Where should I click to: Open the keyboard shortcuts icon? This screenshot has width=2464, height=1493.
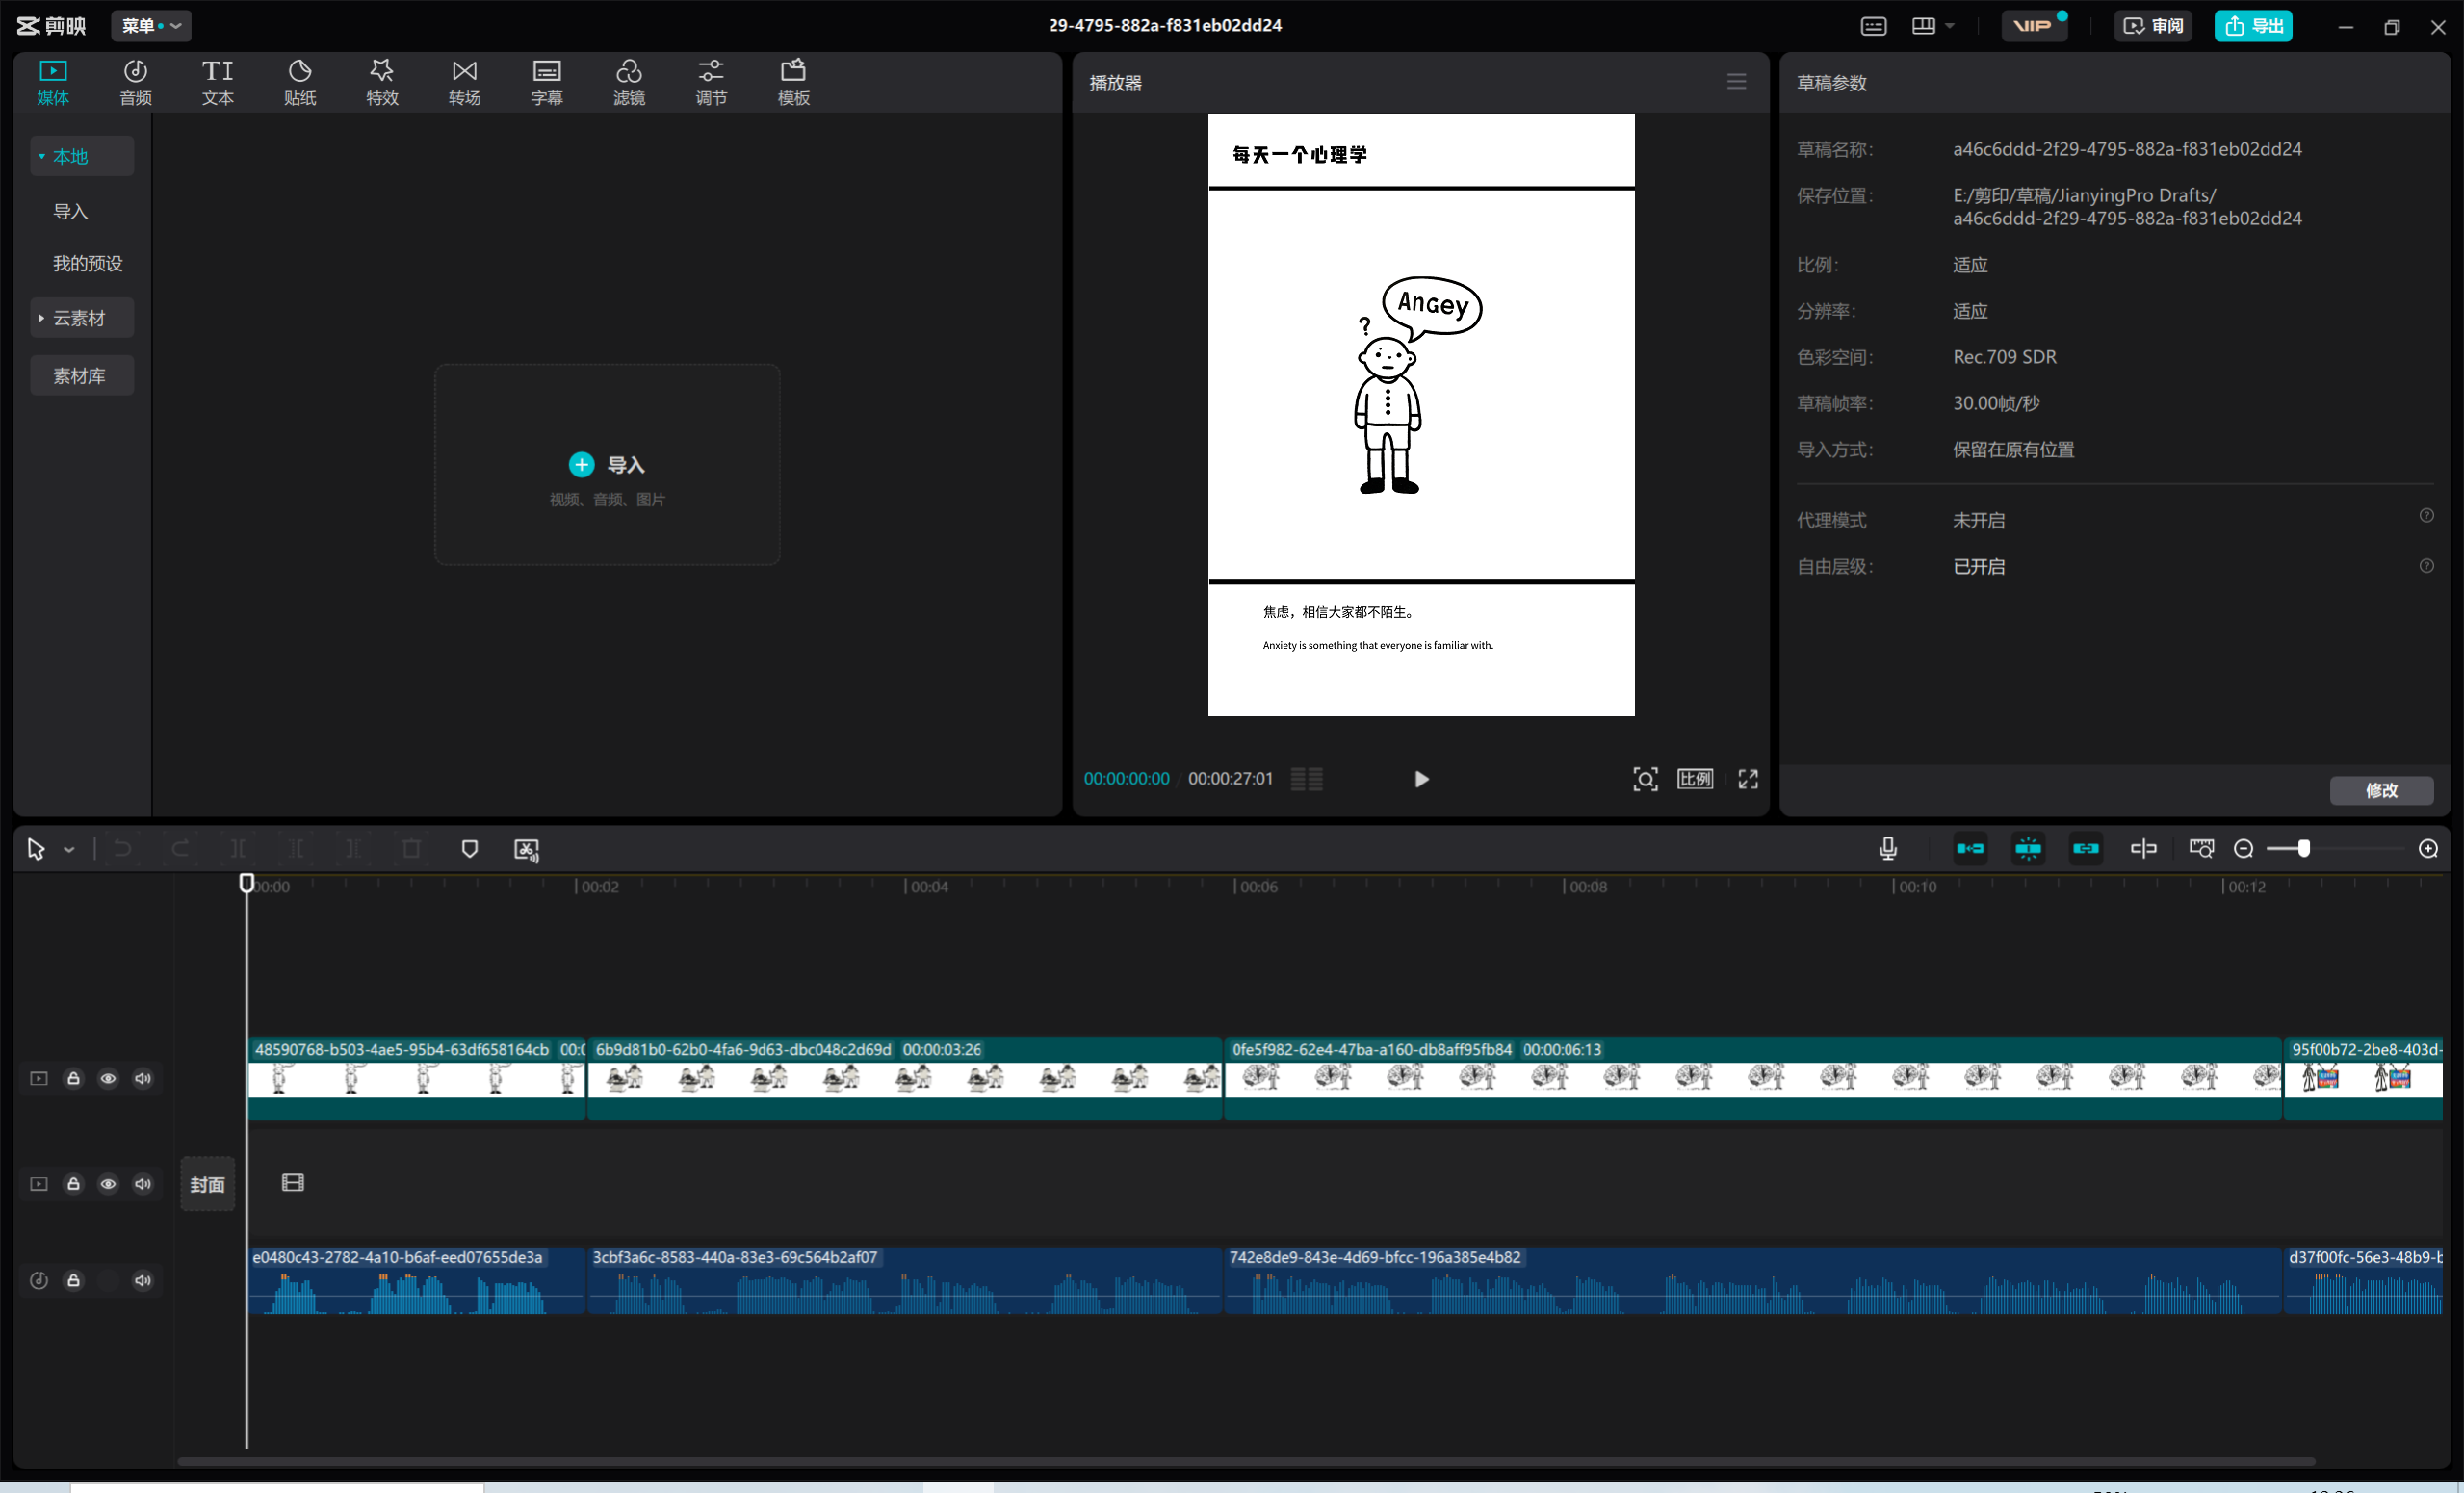pyautogui.click(x=1873, y=26)
